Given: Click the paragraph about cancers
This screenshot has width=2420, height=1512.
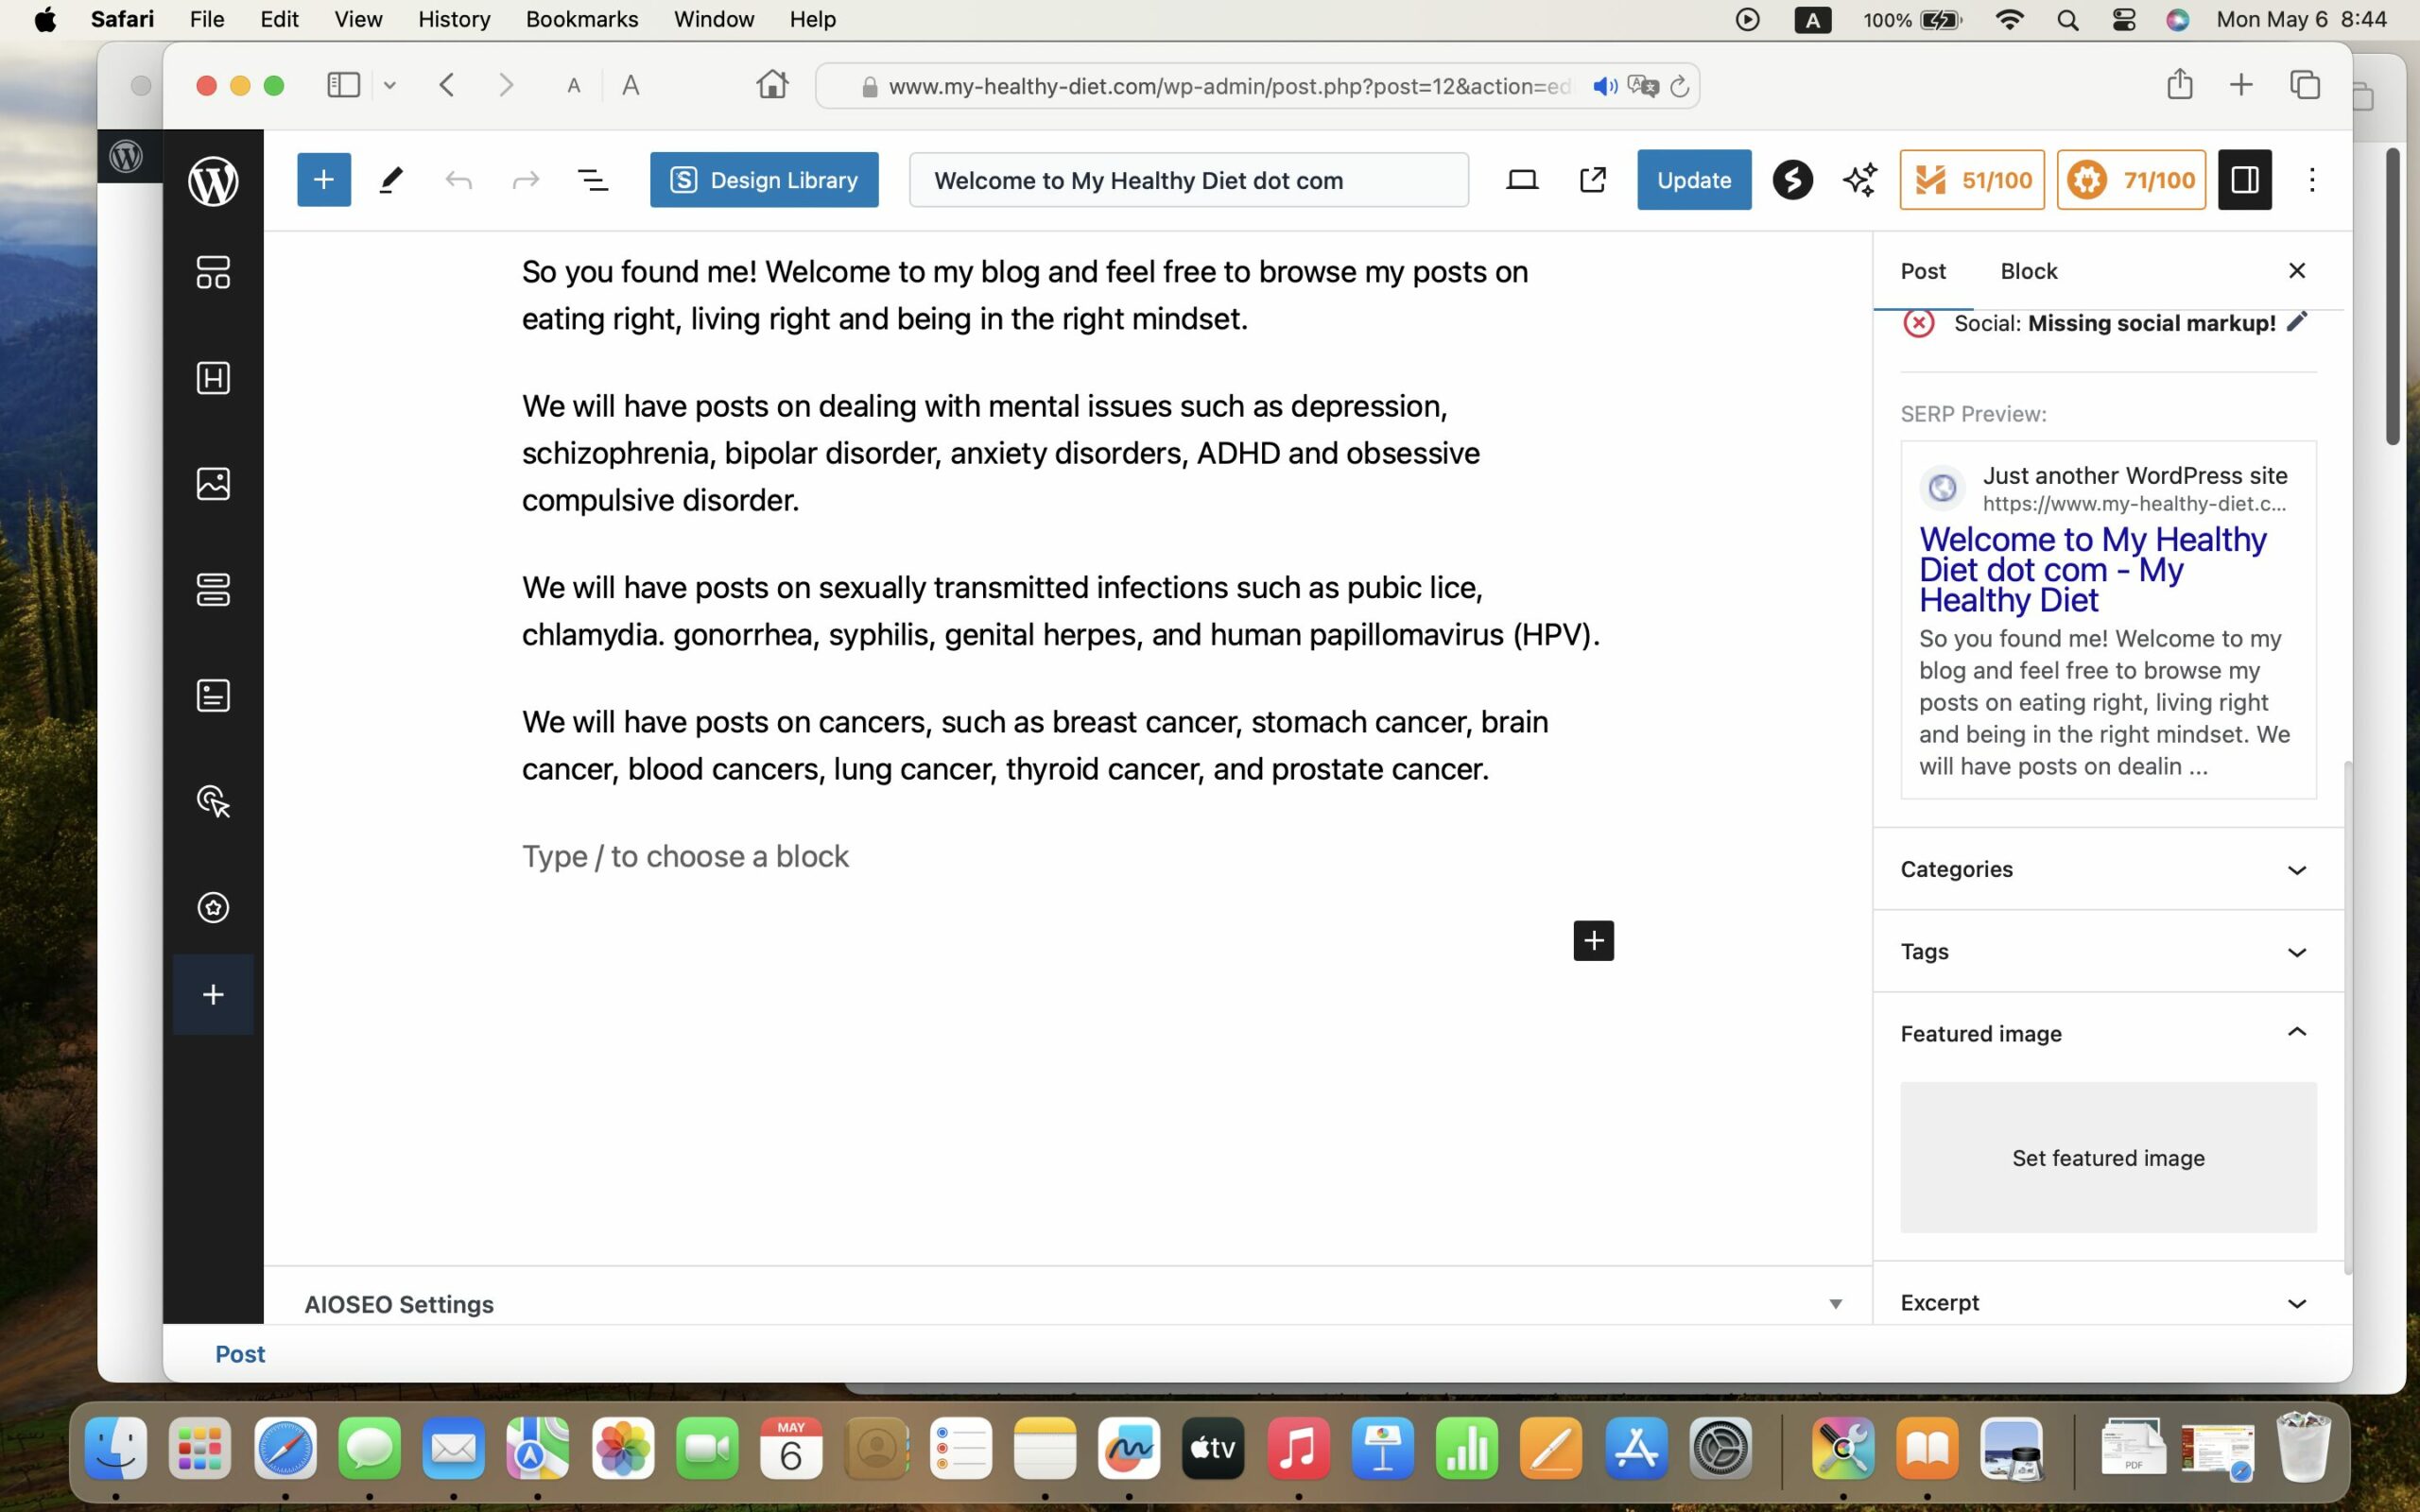Looking at the screenshot, I should [1035, 745].
